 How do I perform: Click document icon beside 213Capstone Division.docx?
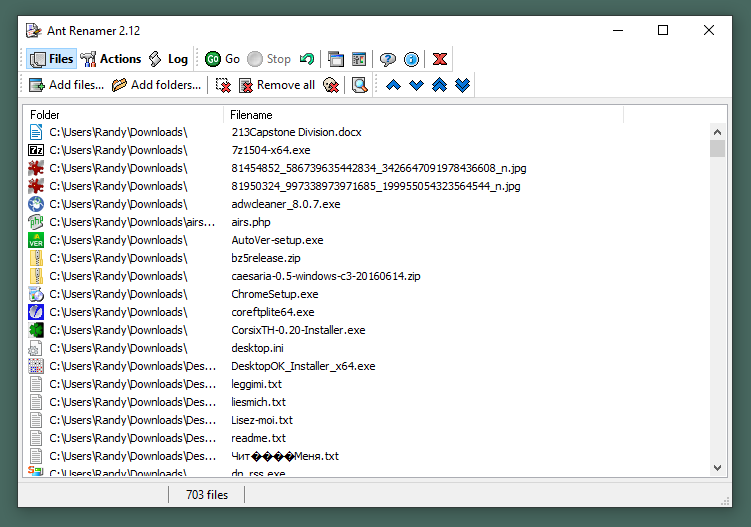[x=36, y=132]
